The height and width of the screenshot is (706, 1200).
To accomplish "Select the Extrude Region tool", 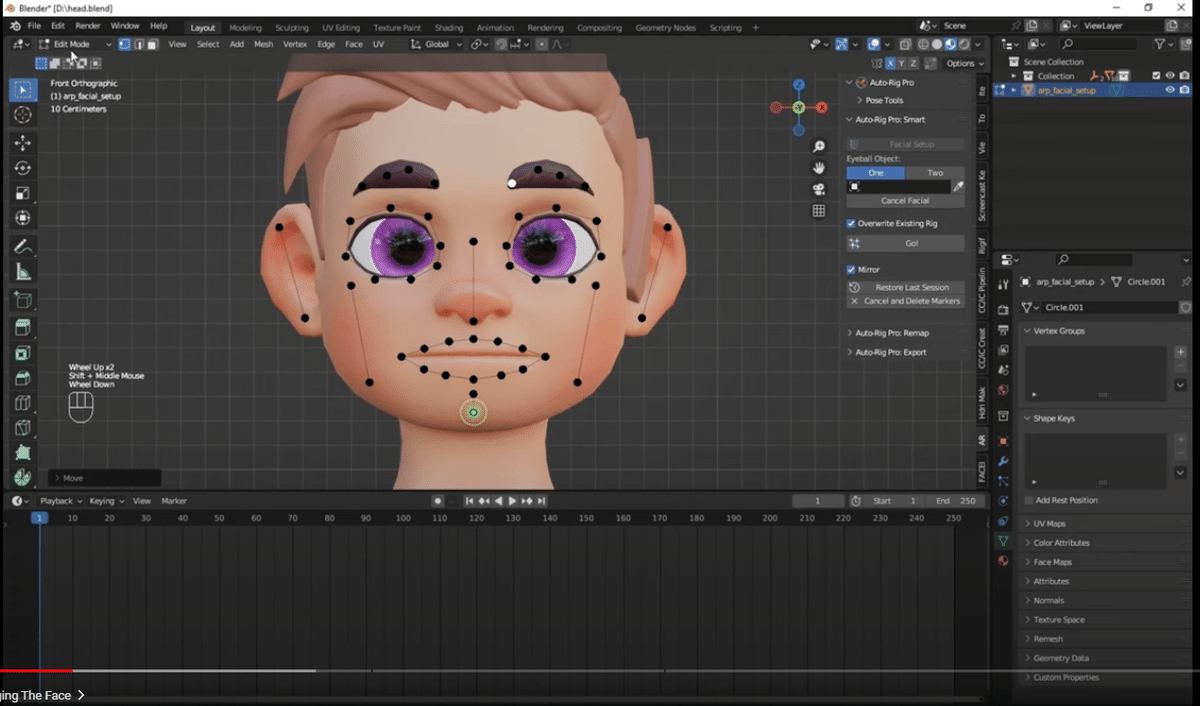I will click(23, 327).
